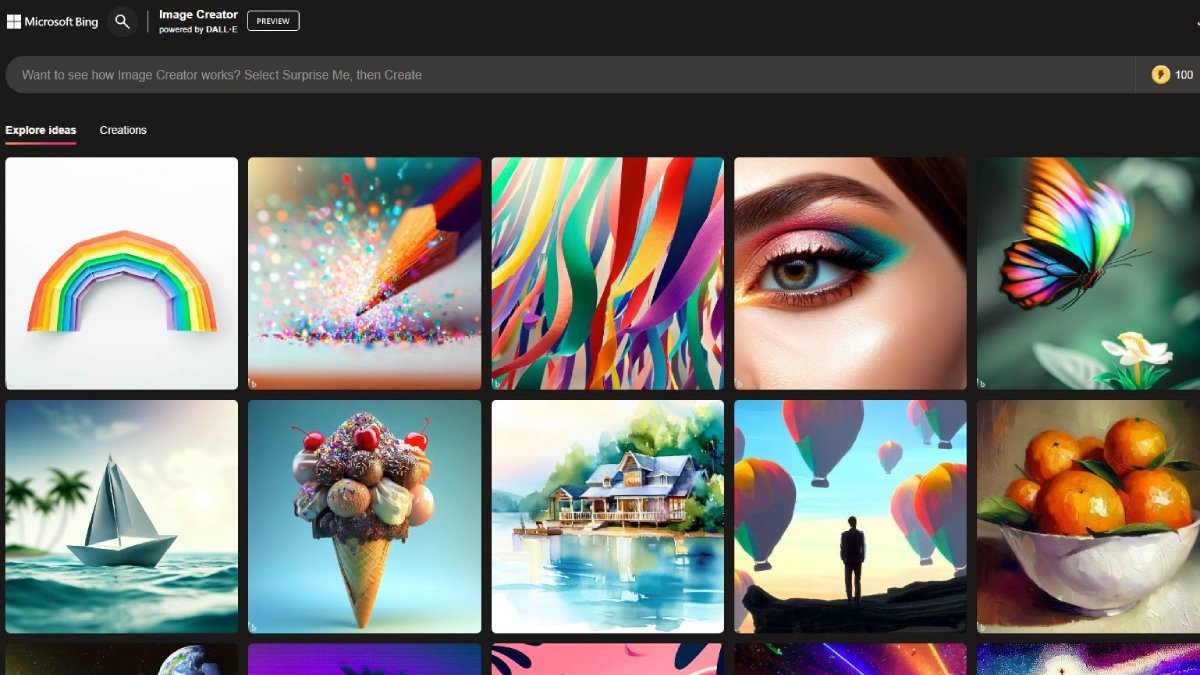Click the Microsoft Bing grid logo icon
Viewport: 1200px width, 675px height.
pos(13,21)
